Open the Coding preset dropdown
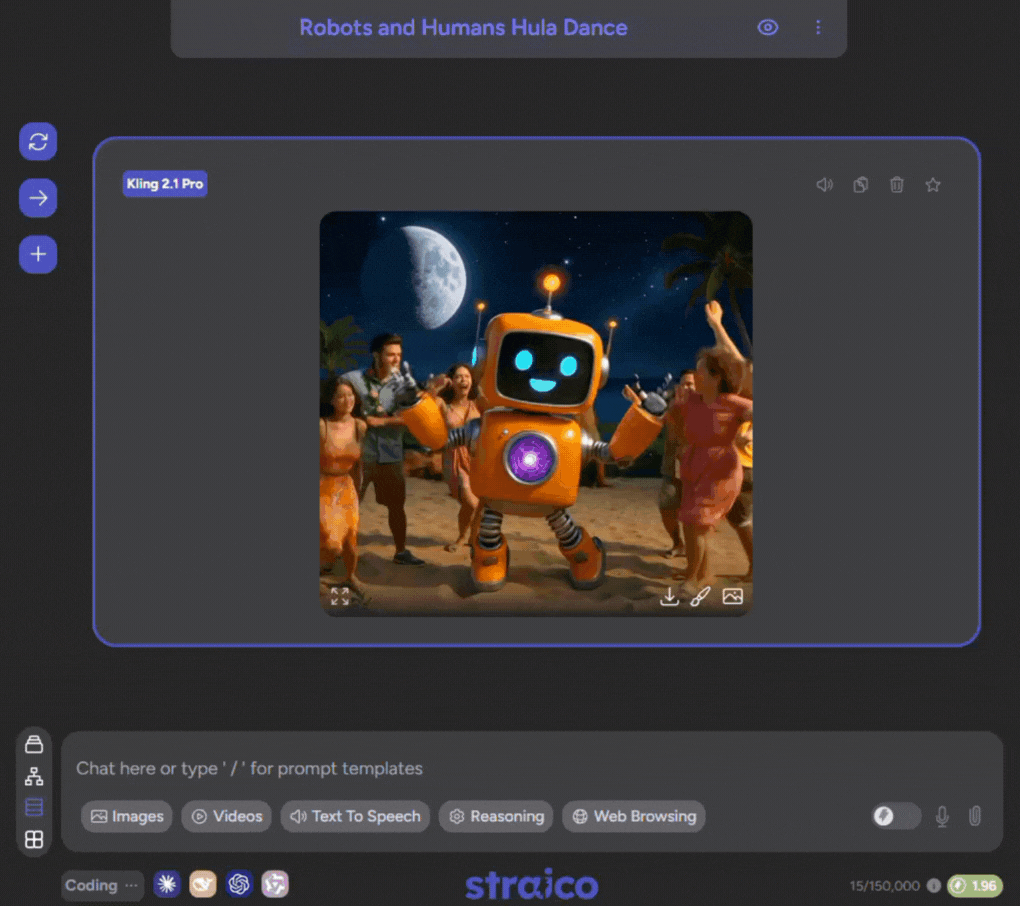This screenshot has height=906, width=1020. pos(102,885)
